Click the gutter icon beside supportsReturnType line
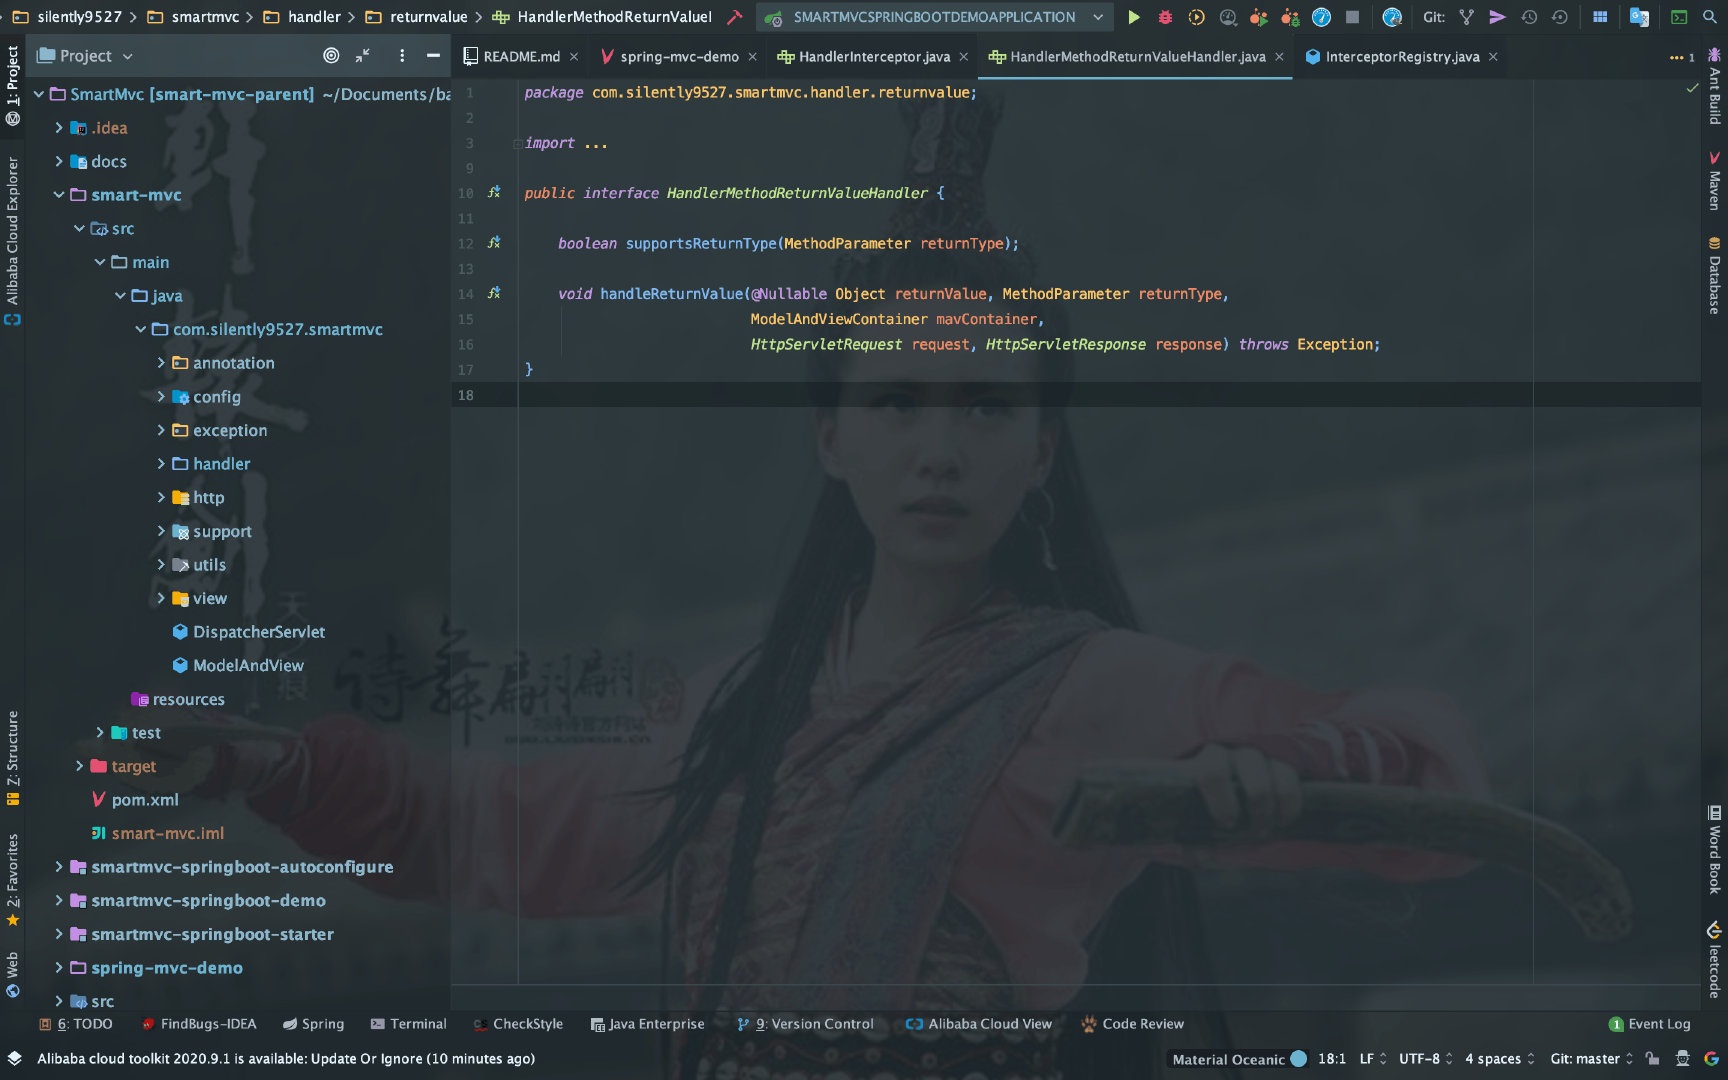 click(494, 243)
